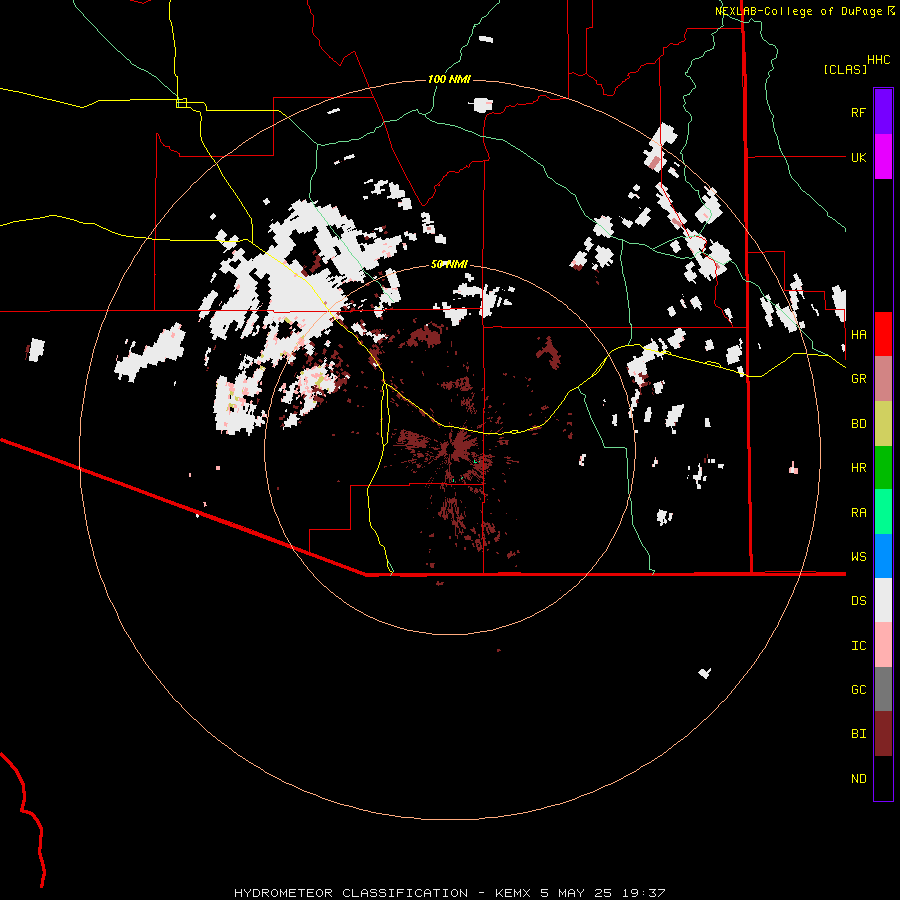Pick the dark green HR swatch
The width and height of the screenshot is (900, 900).
pyautogui.click(x=883, y=468)
